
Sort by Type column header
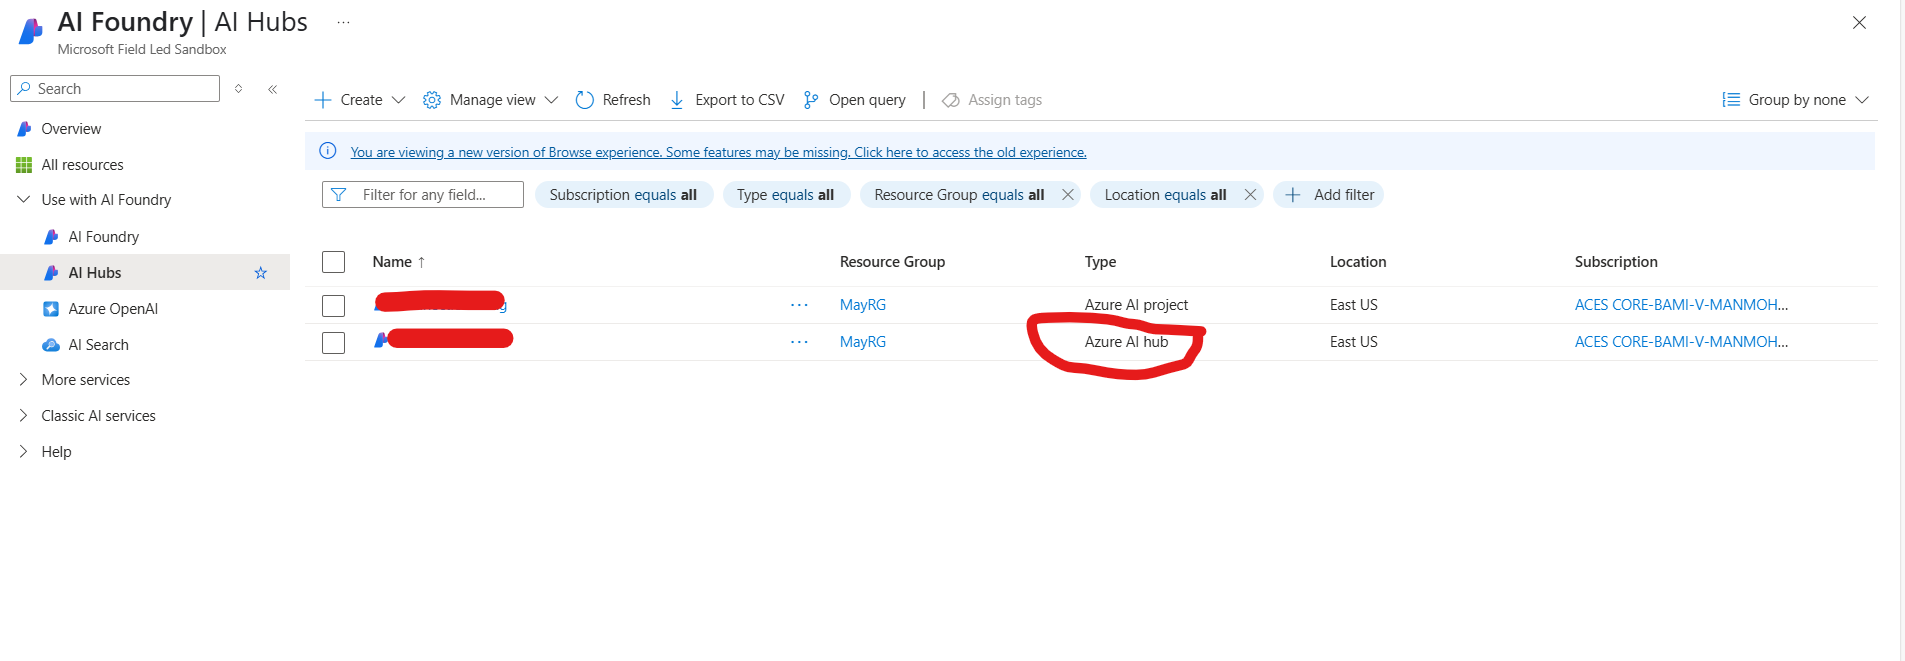(x=1100, y=262)
